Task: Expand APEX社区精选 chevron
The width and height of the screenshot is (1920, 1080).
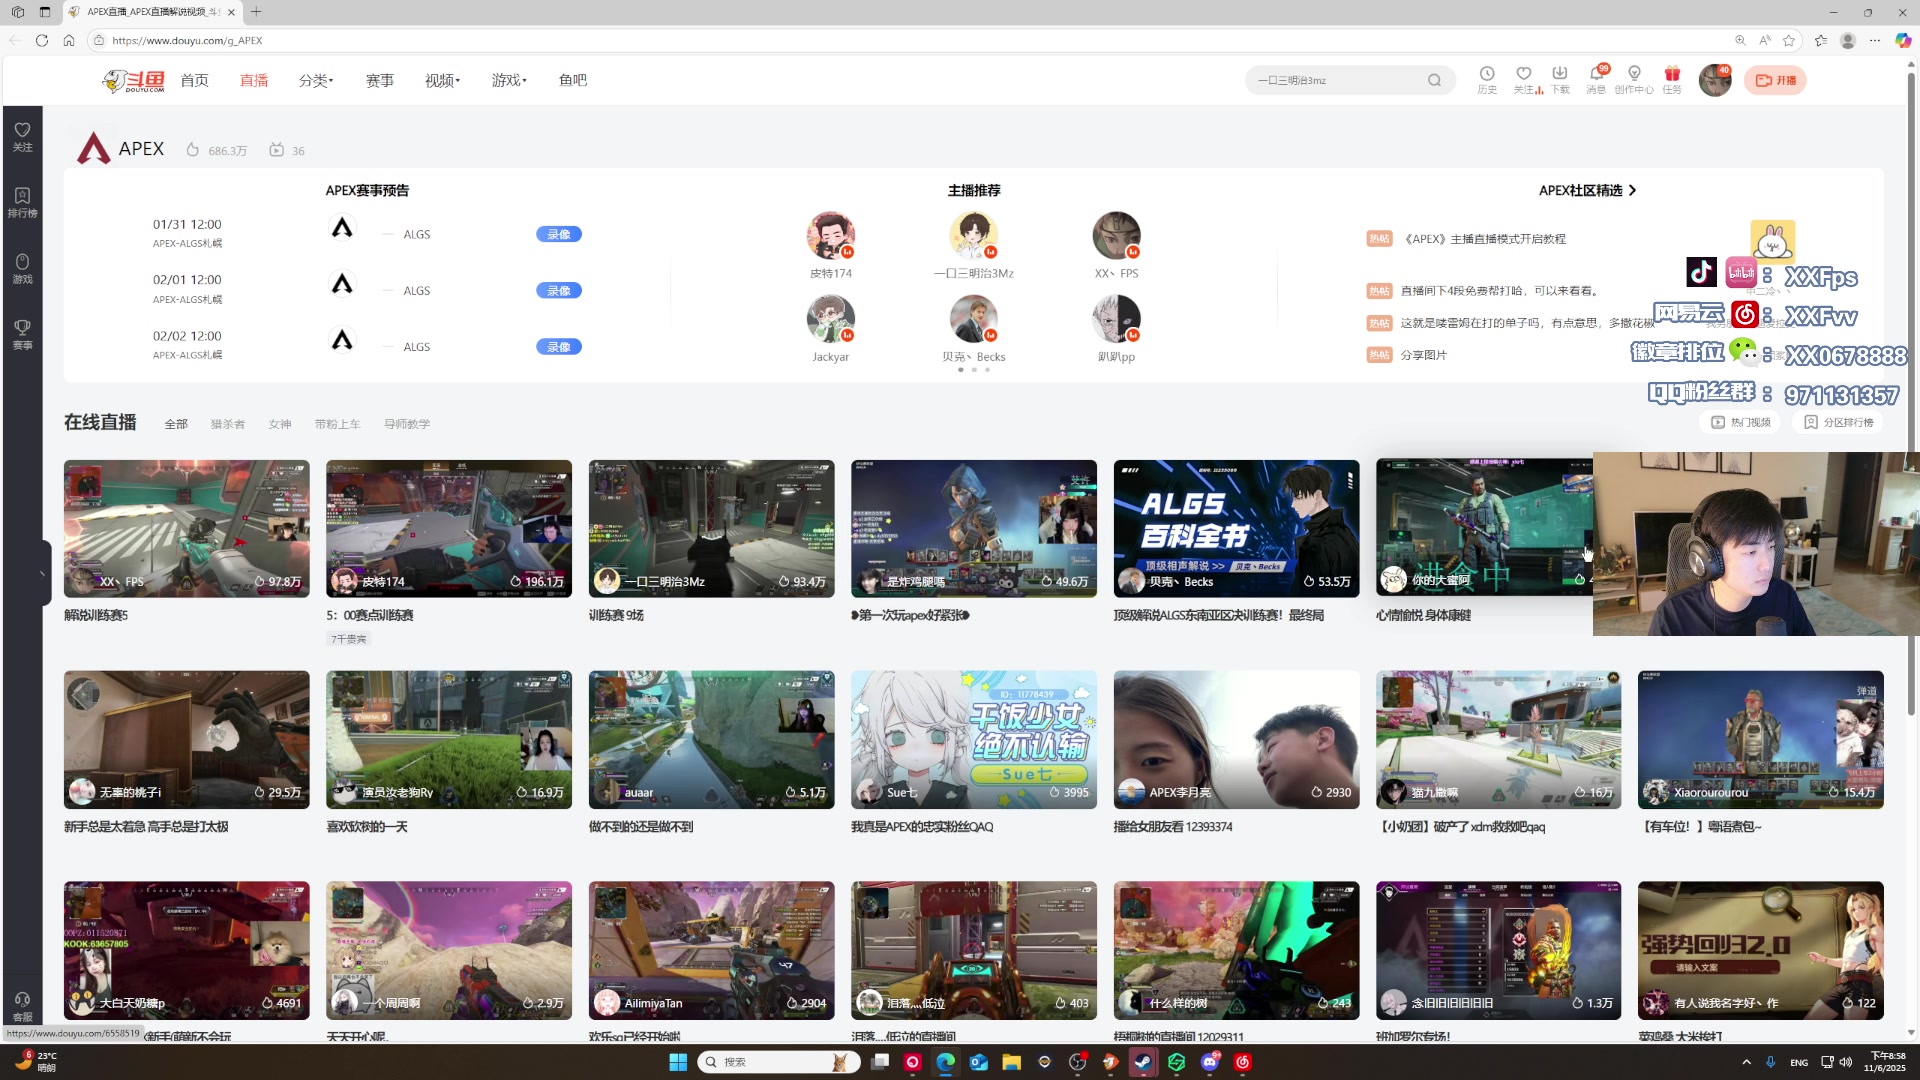Action: pyautogui.click(x=1632, y=190)
